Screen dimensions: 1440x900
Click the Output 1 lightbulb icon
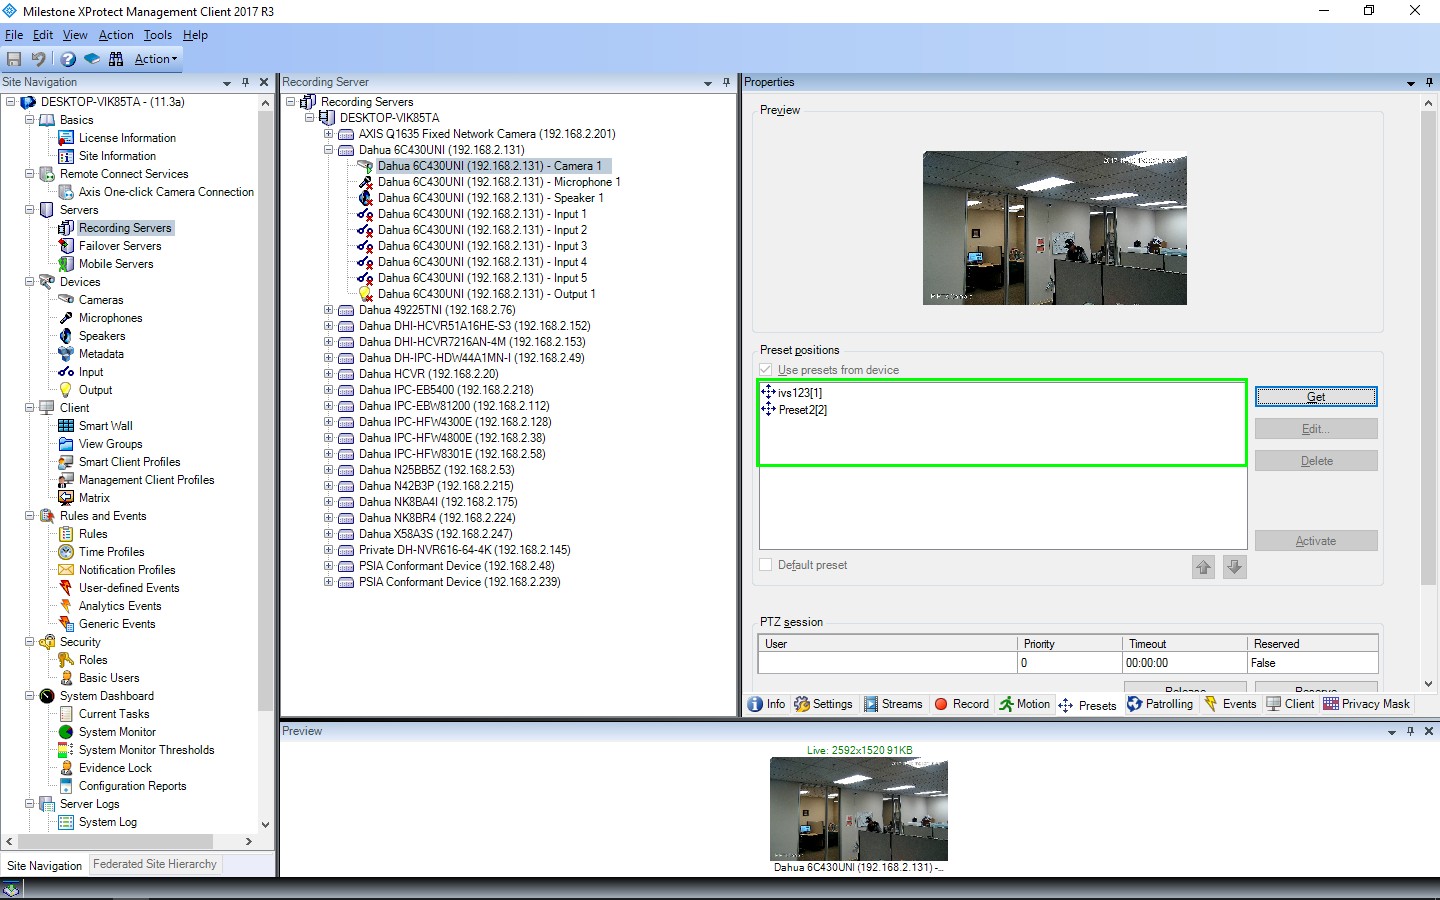(x=366, y=294)
